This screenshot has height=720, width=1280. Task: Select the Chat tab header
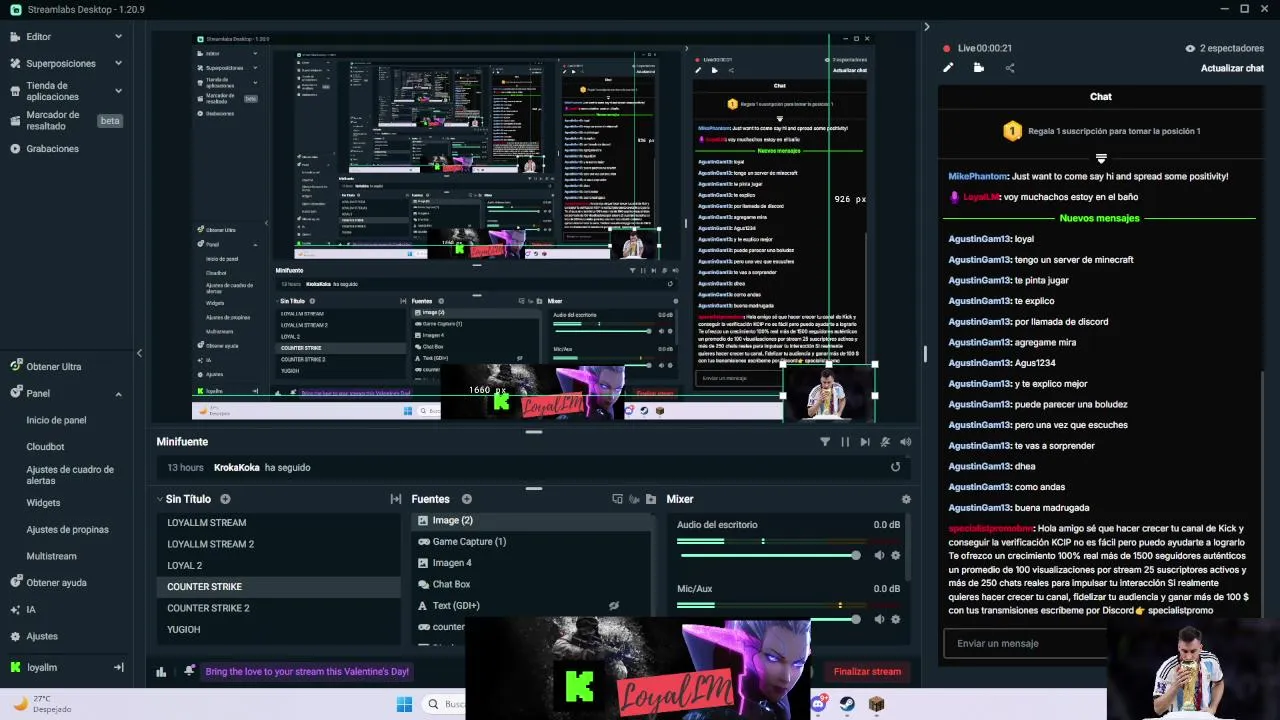pyautogui.click(x=1101, y=96)
